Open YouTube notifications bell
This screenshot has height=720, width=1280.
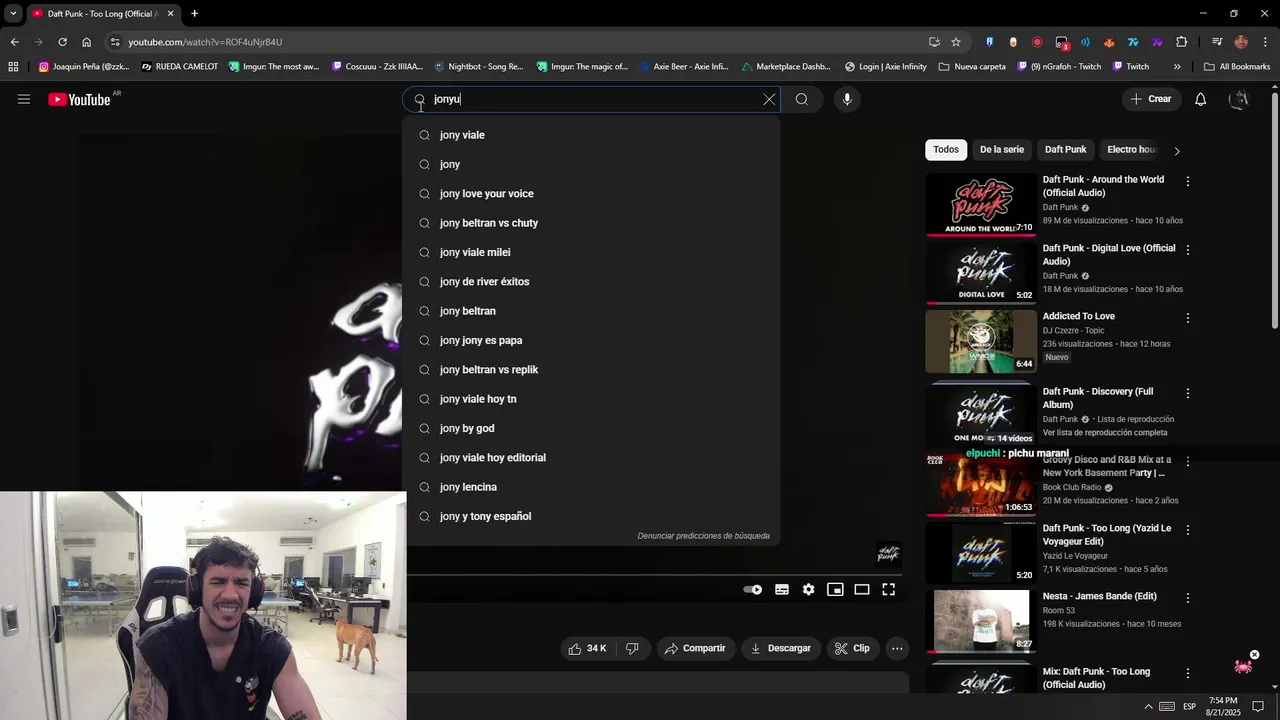1201,99
